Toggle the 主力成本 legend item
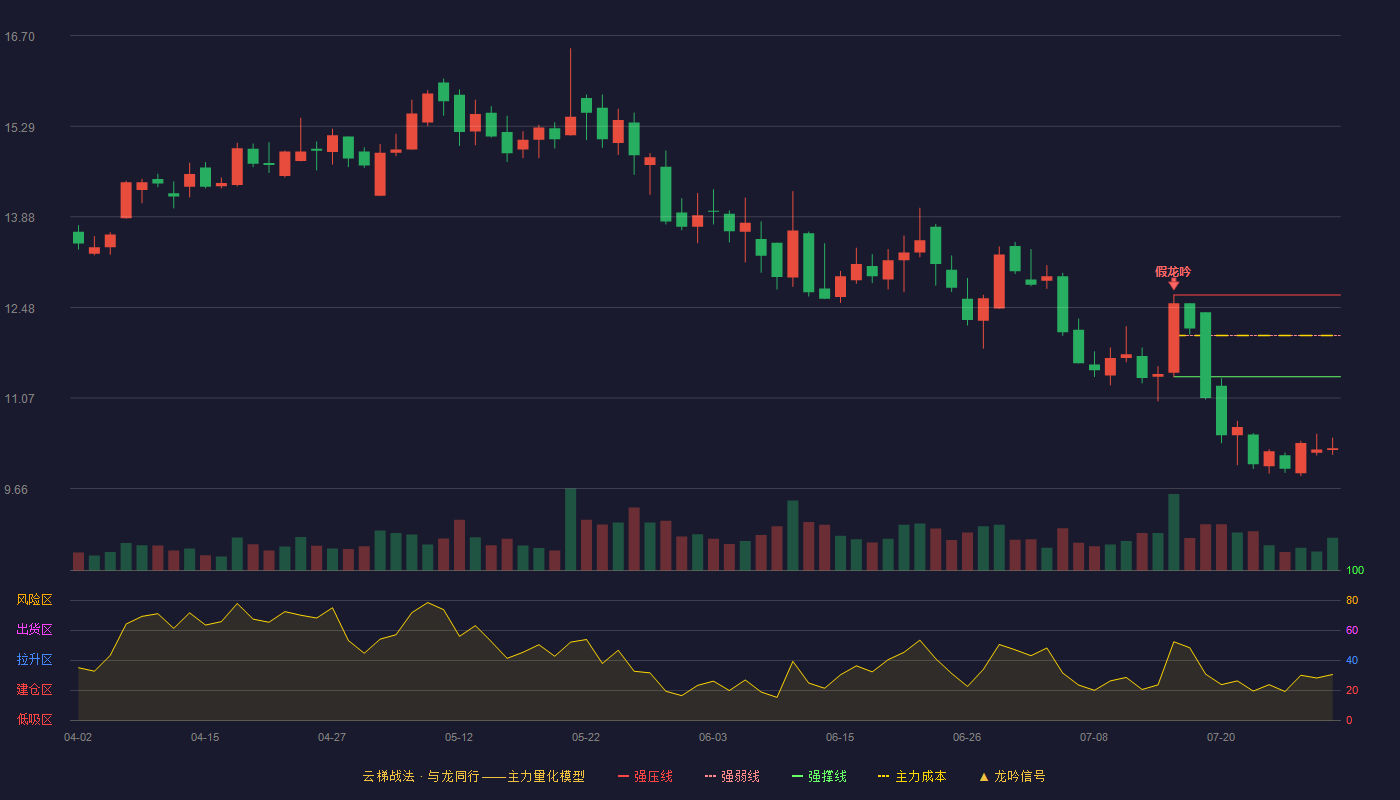The height and width of the screenshot is (800, 1400). [912, 776]
